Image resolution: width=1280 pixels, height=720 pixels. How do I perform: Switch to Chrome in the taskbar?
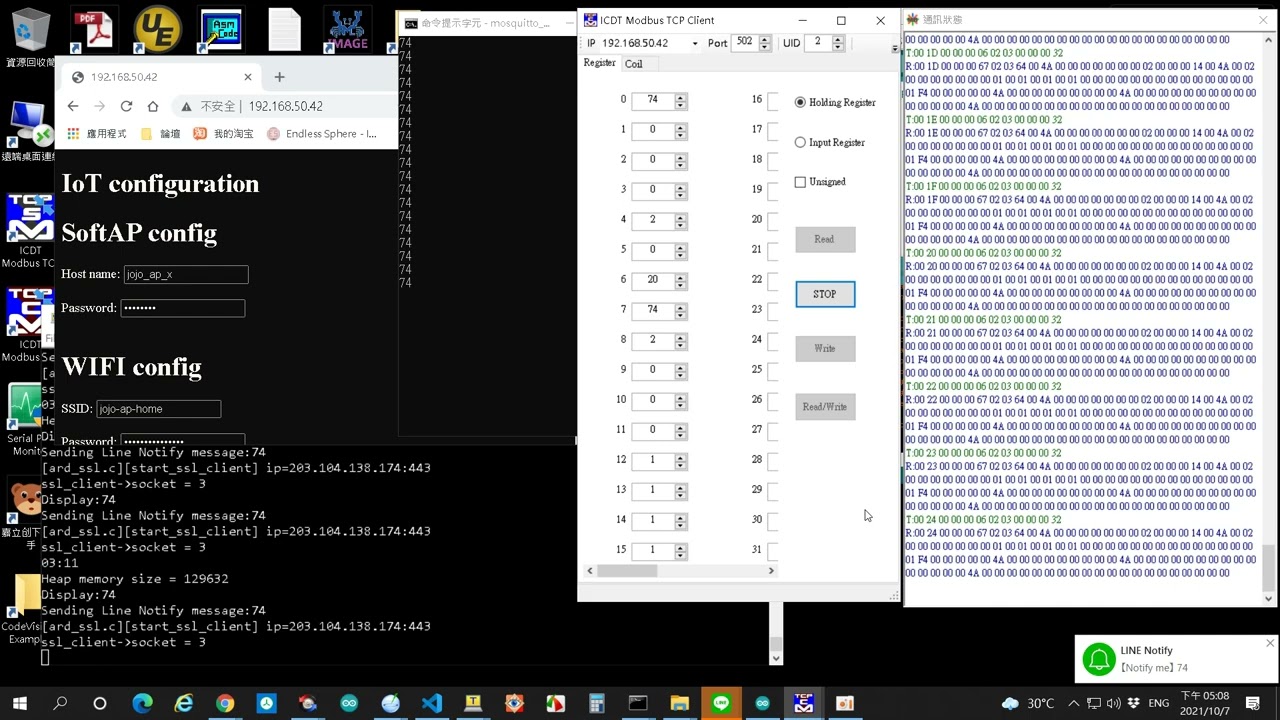coord(225,703)
